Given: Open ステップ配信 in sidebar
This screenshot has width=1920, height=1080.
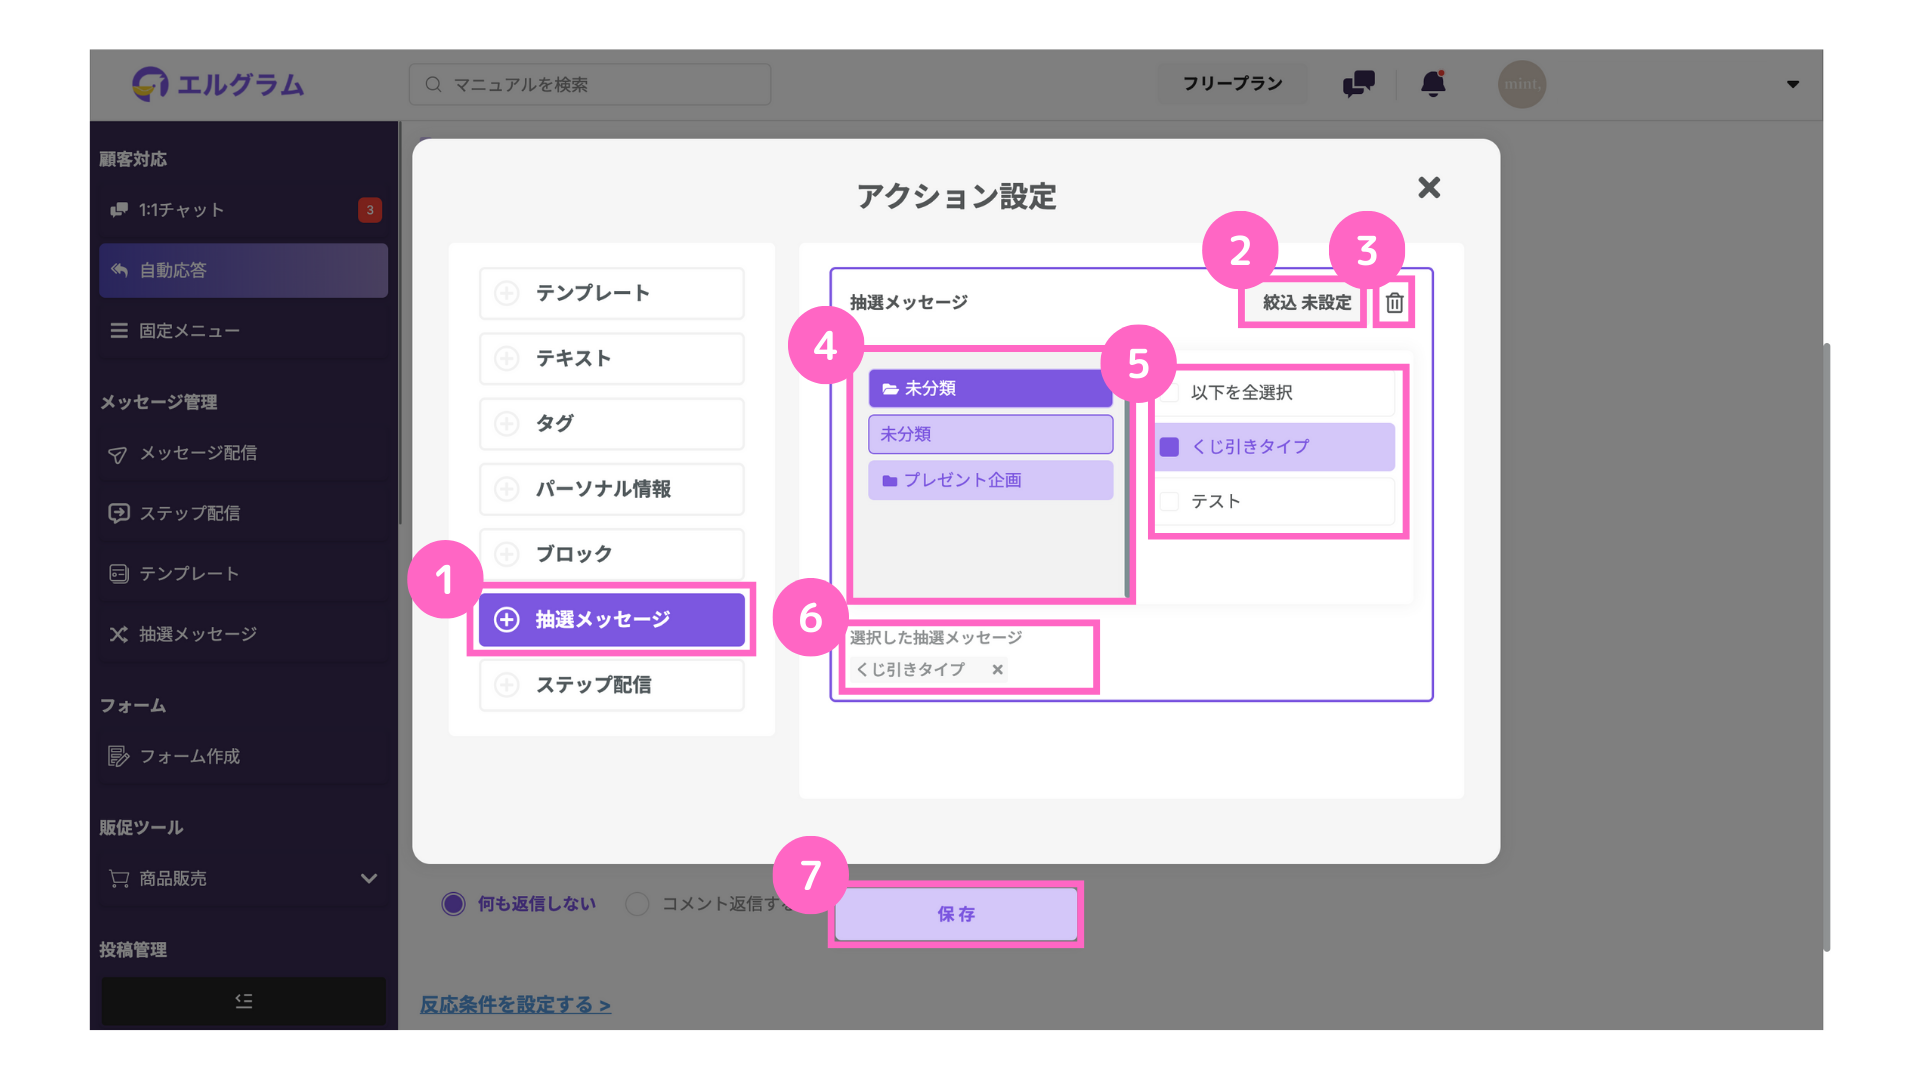Looking at the screenshot, I should [x=243, y=513].
